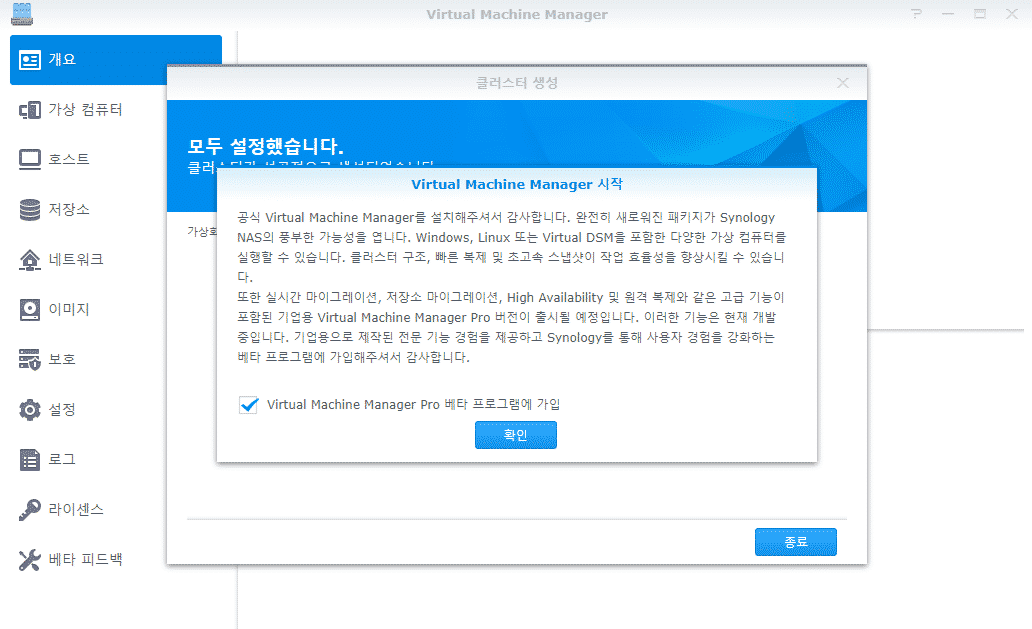This screenshot has width=1032, height=629.
Task: Minimize the Virtual Machine Manager window
Action: tap(948, 14)
